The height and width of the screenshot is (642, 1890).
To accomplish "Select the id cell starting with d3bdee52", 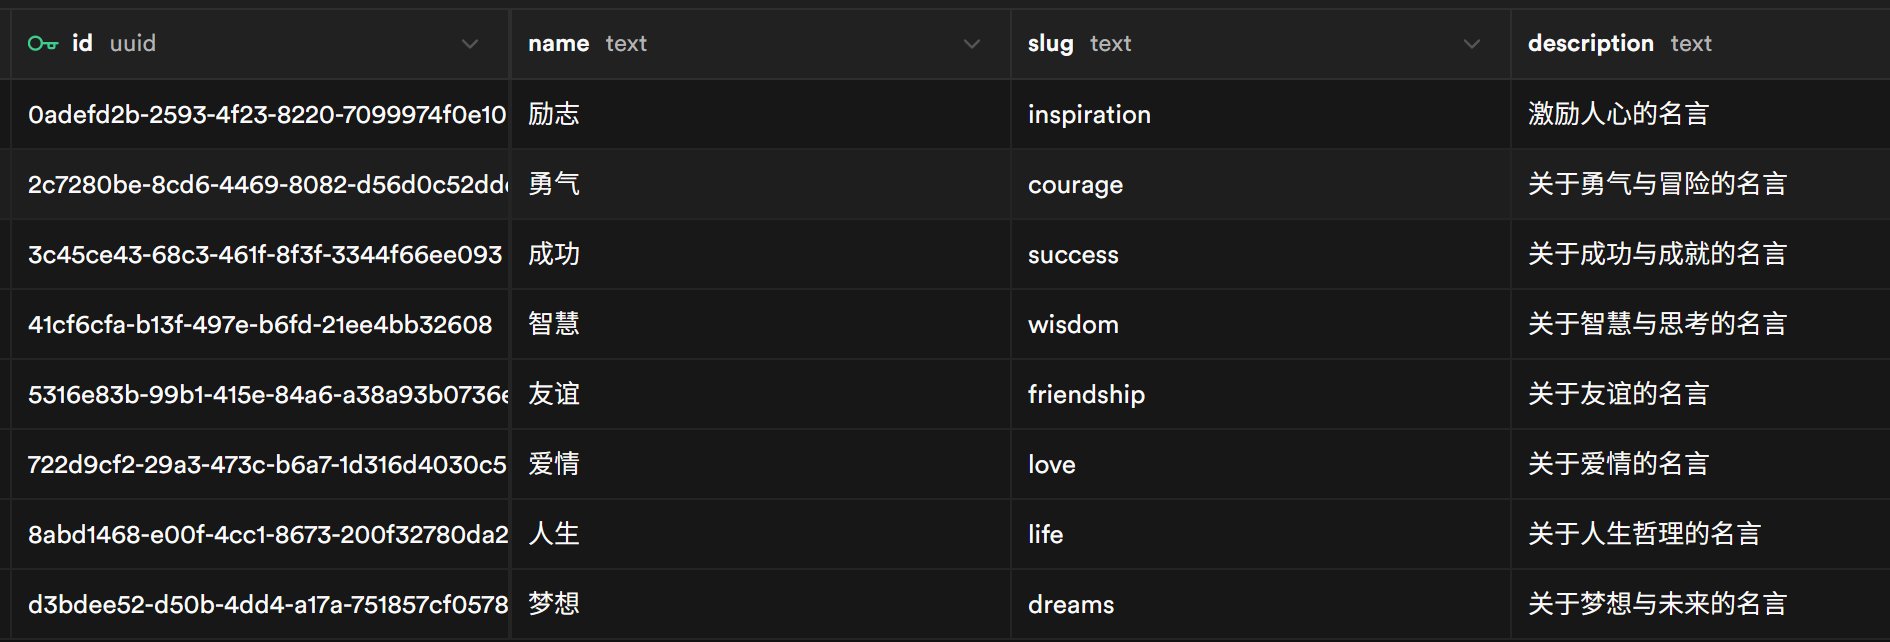I will (266, 605).
